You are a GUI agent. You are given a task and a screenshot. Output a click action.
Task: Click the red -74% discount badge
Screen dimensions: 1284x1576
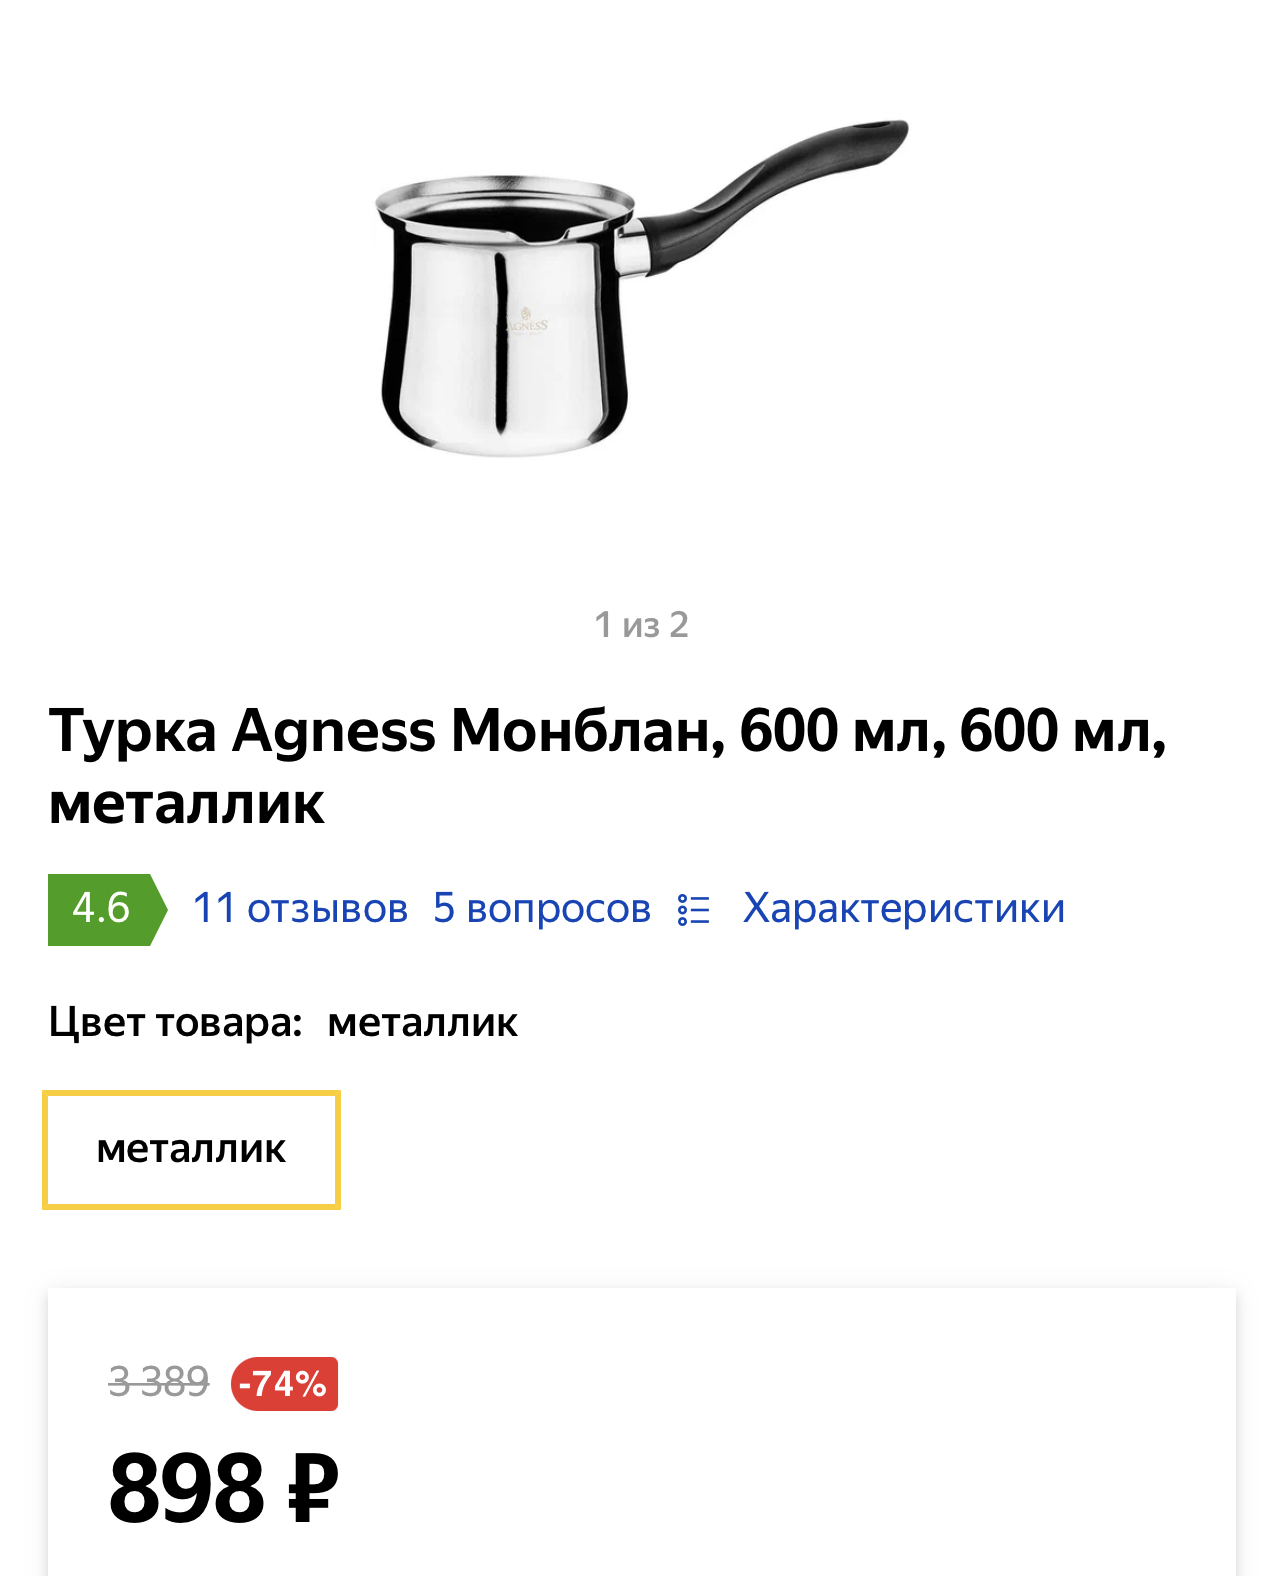tap(284, 1384)
